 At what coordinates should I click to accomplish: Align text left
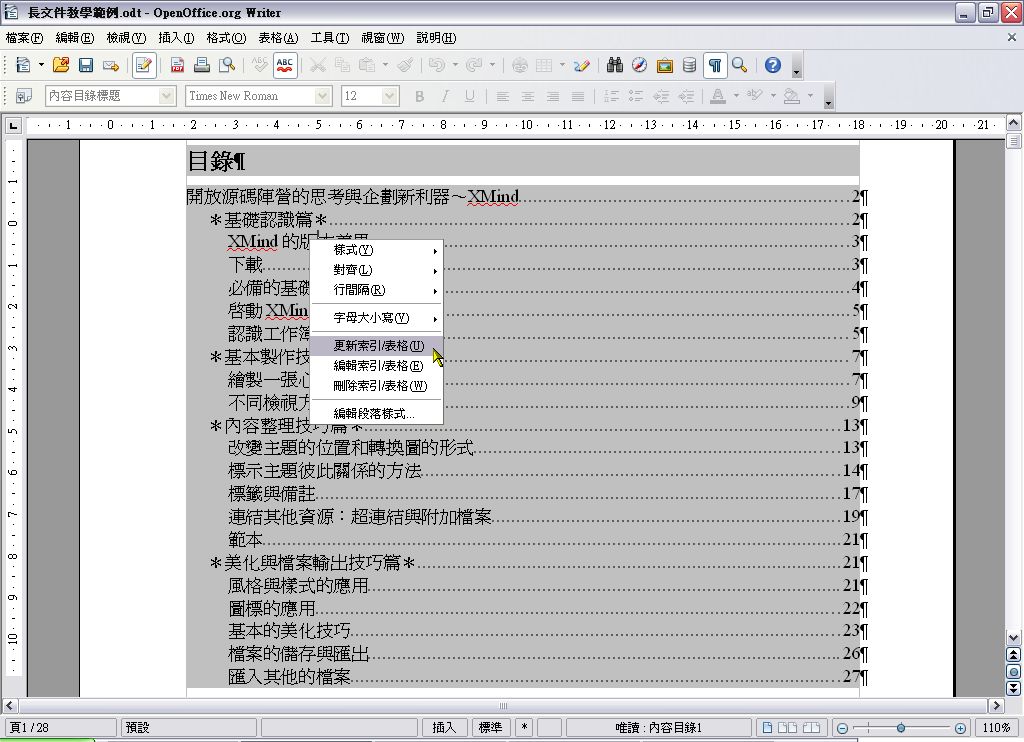(x=503, y=96)
